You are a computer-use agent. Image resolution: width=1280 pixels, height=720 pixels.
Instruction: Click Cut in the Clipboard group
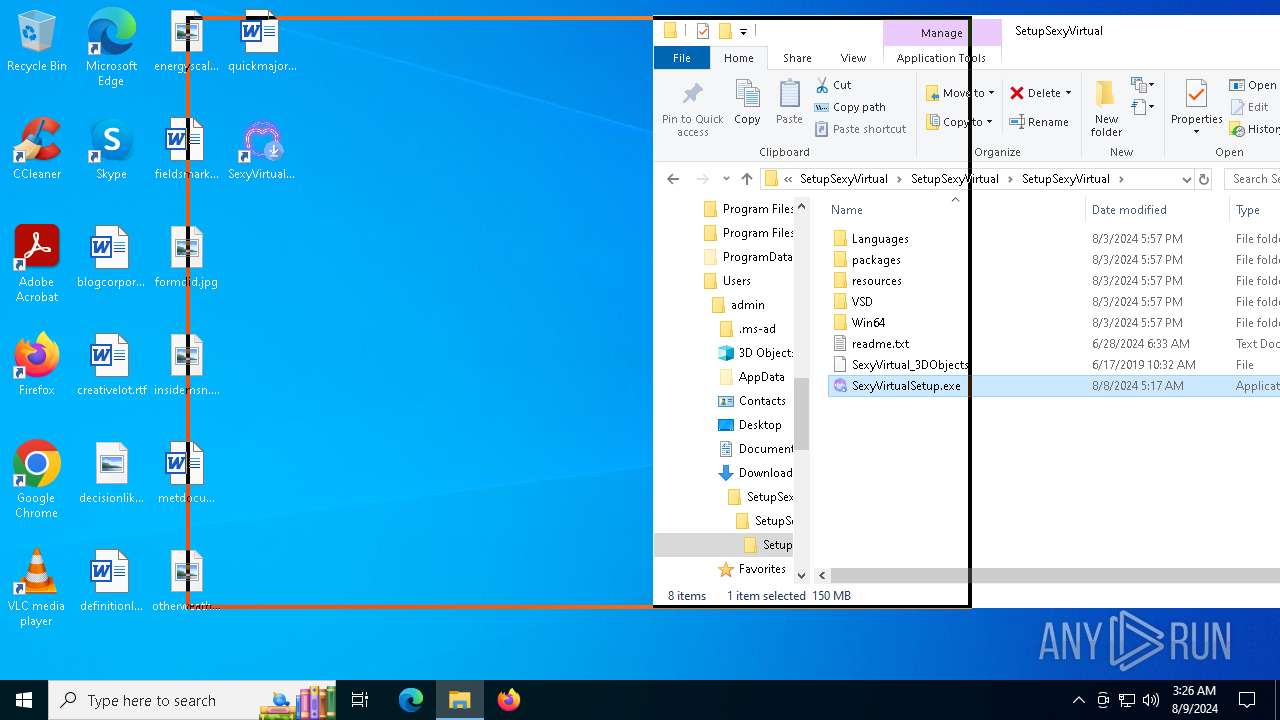833,85
